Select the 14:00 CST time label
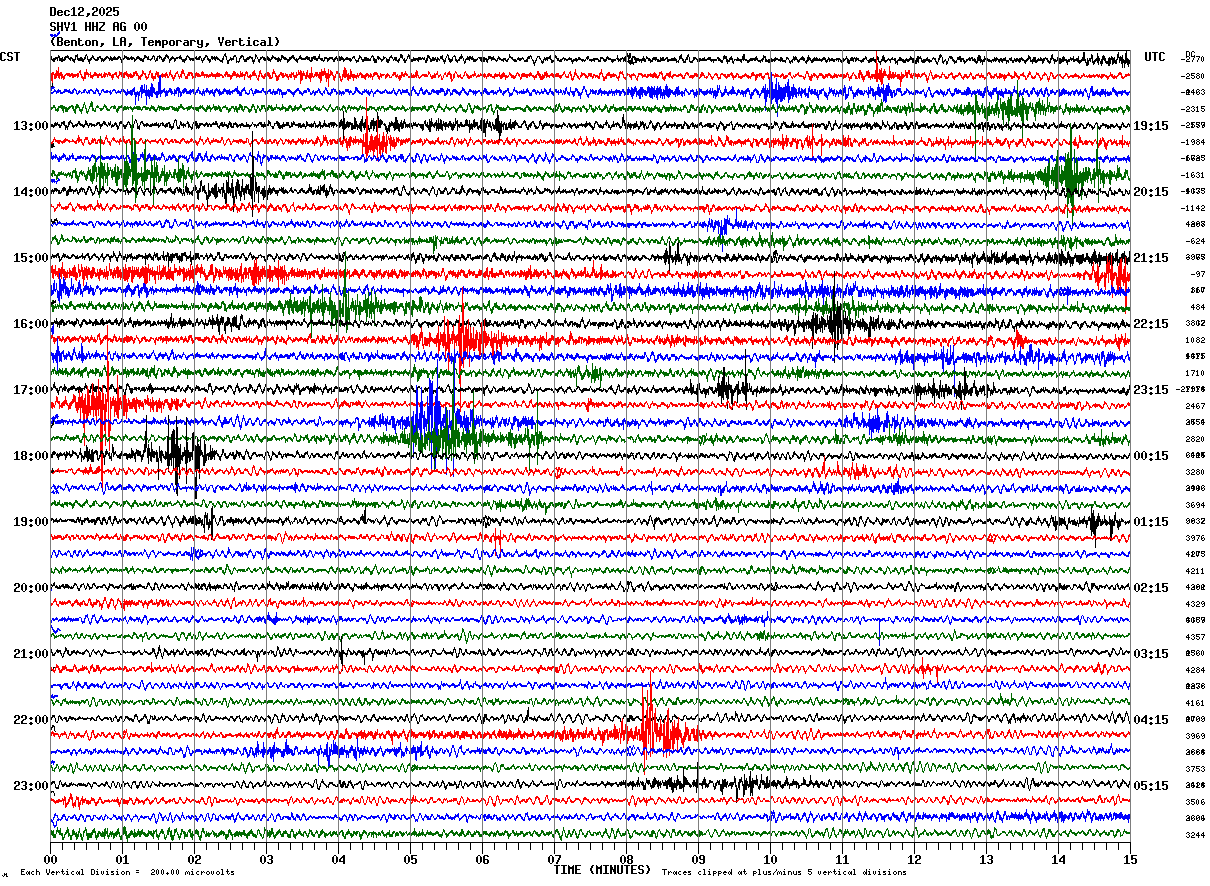Screen dimensions: 1210x886 [30, 192]
